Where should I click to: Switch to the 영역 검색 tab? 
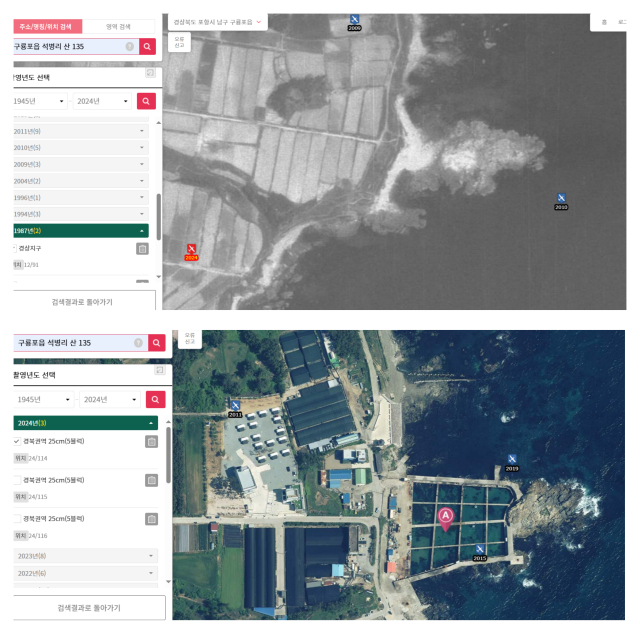coord(118,26)
